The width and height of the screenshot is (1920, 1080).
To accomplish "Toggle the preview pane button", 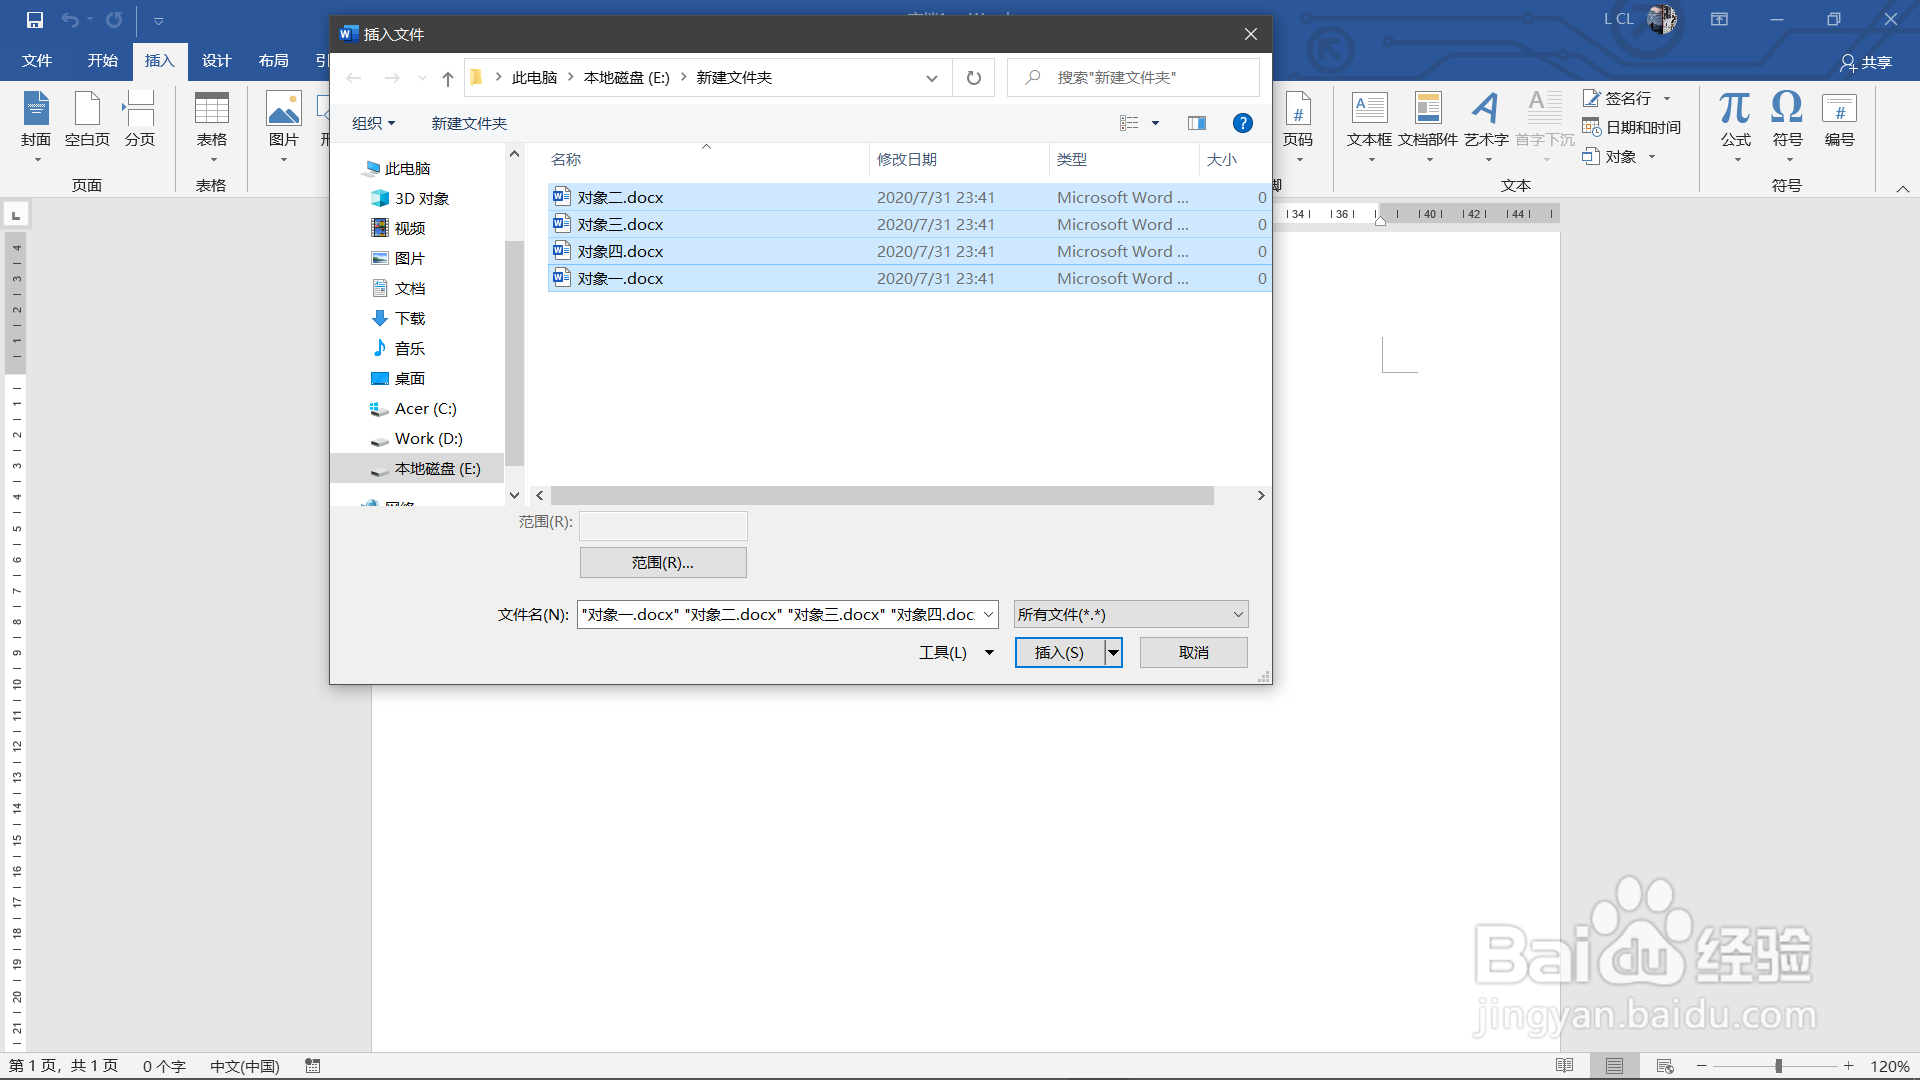I will click(1197, 123).
